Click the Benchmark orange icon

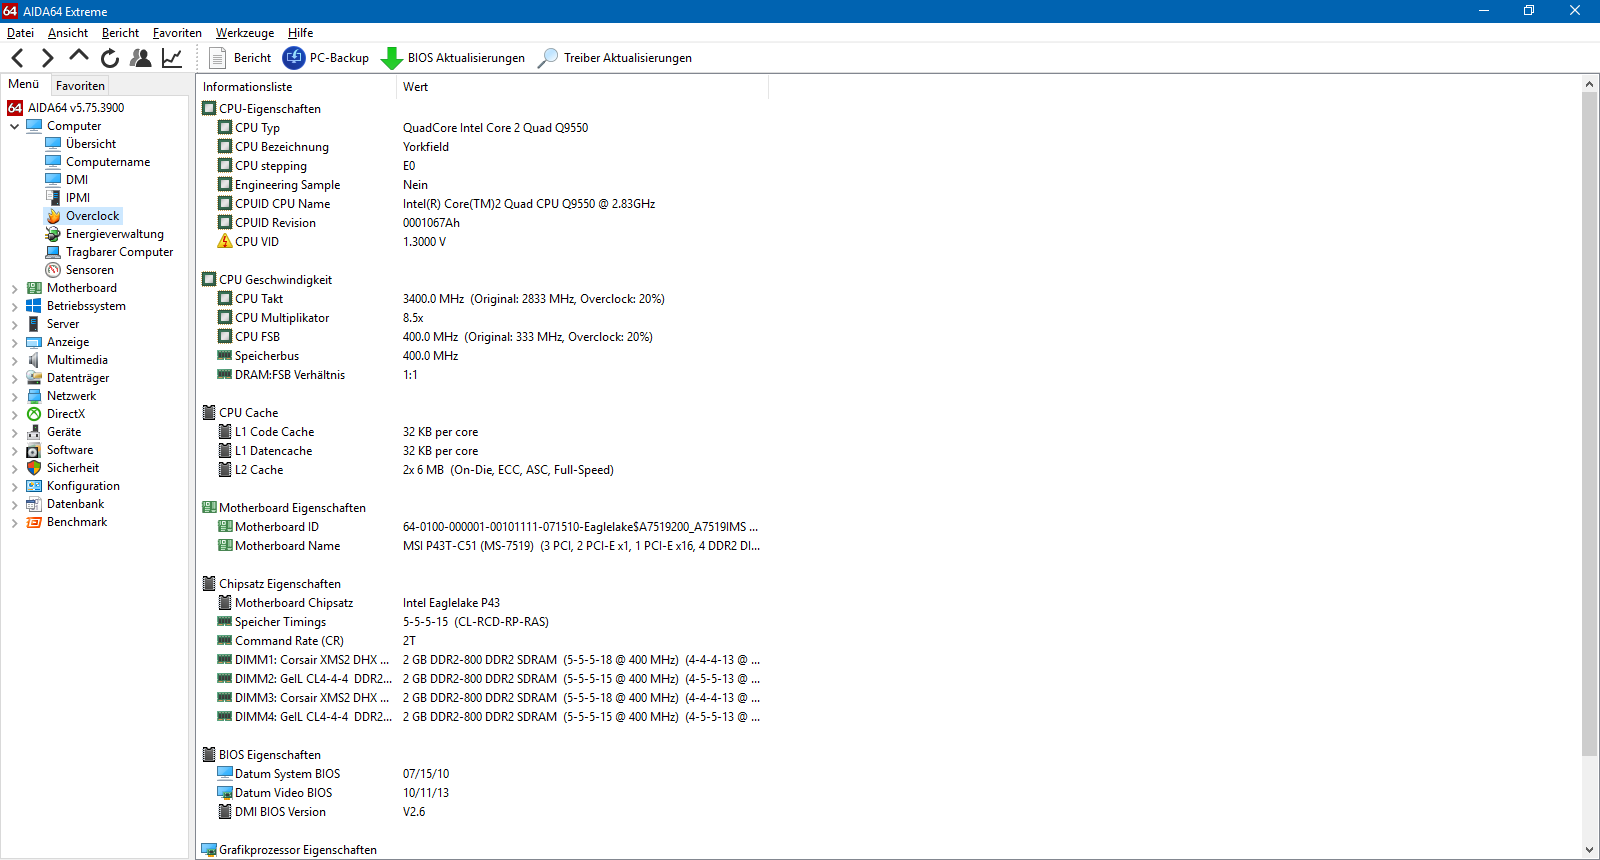tap(34, 522)
